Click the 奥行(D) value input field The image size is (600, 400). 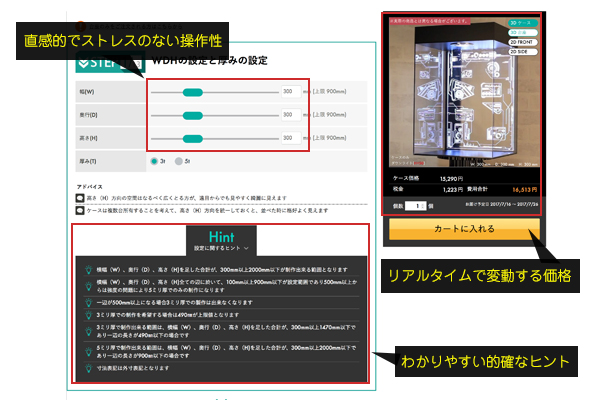point(289,116)
